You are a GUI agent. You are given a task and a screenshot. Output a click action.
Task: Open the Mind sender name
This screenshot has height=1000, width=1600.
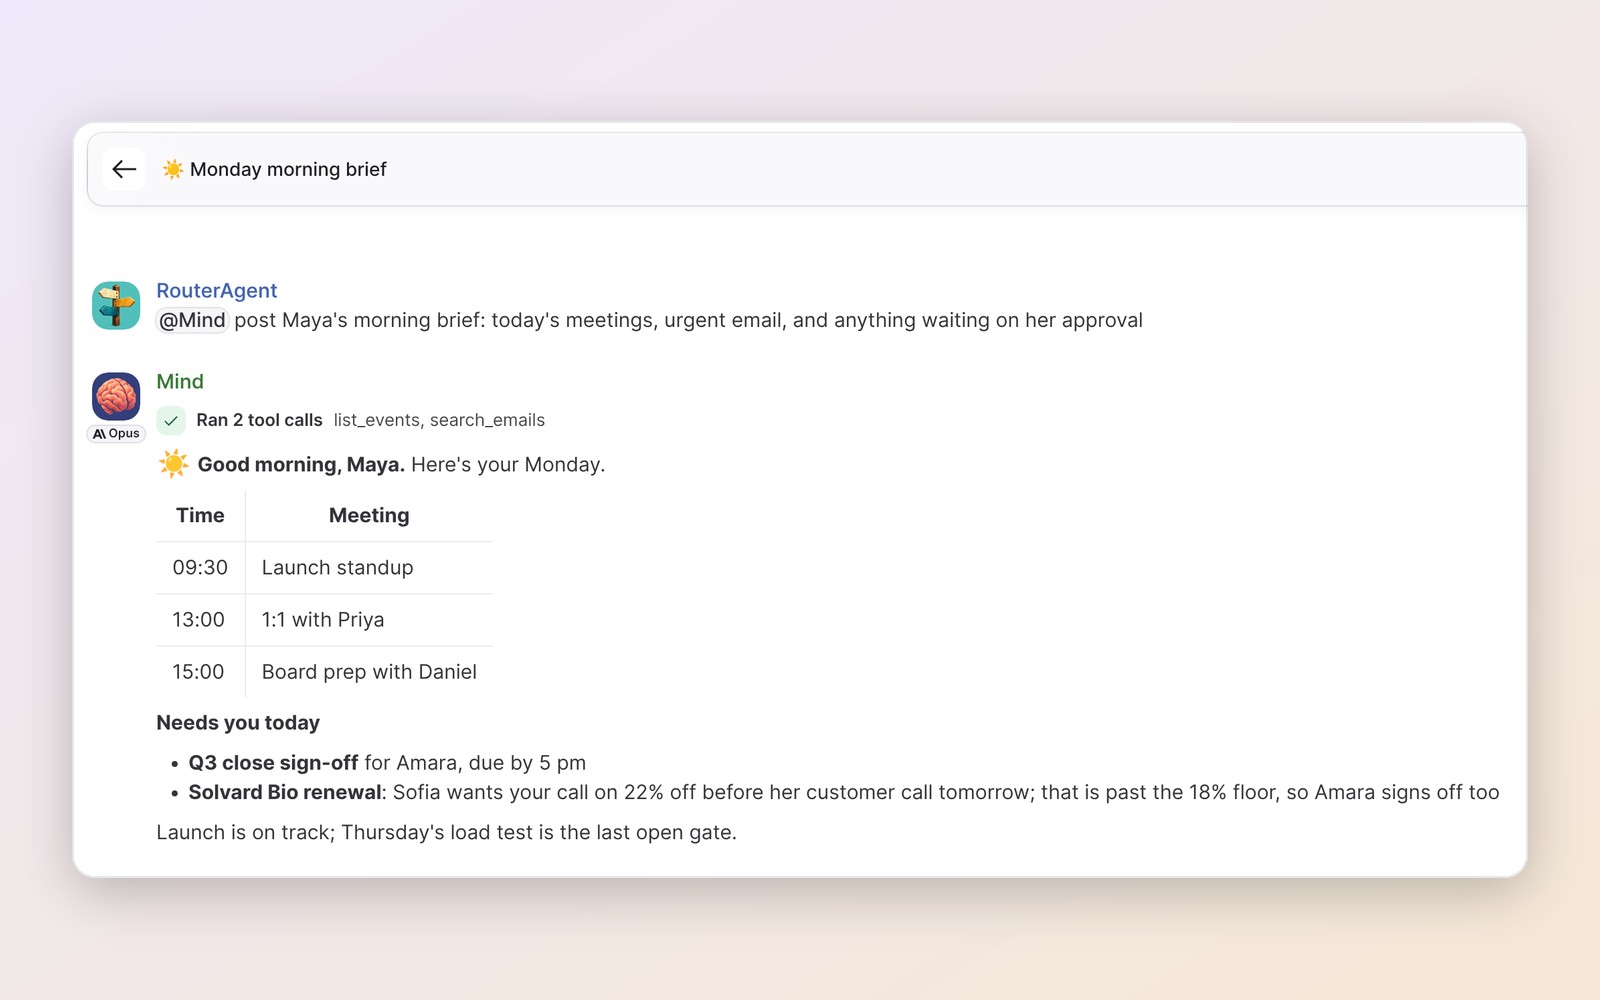180,382
